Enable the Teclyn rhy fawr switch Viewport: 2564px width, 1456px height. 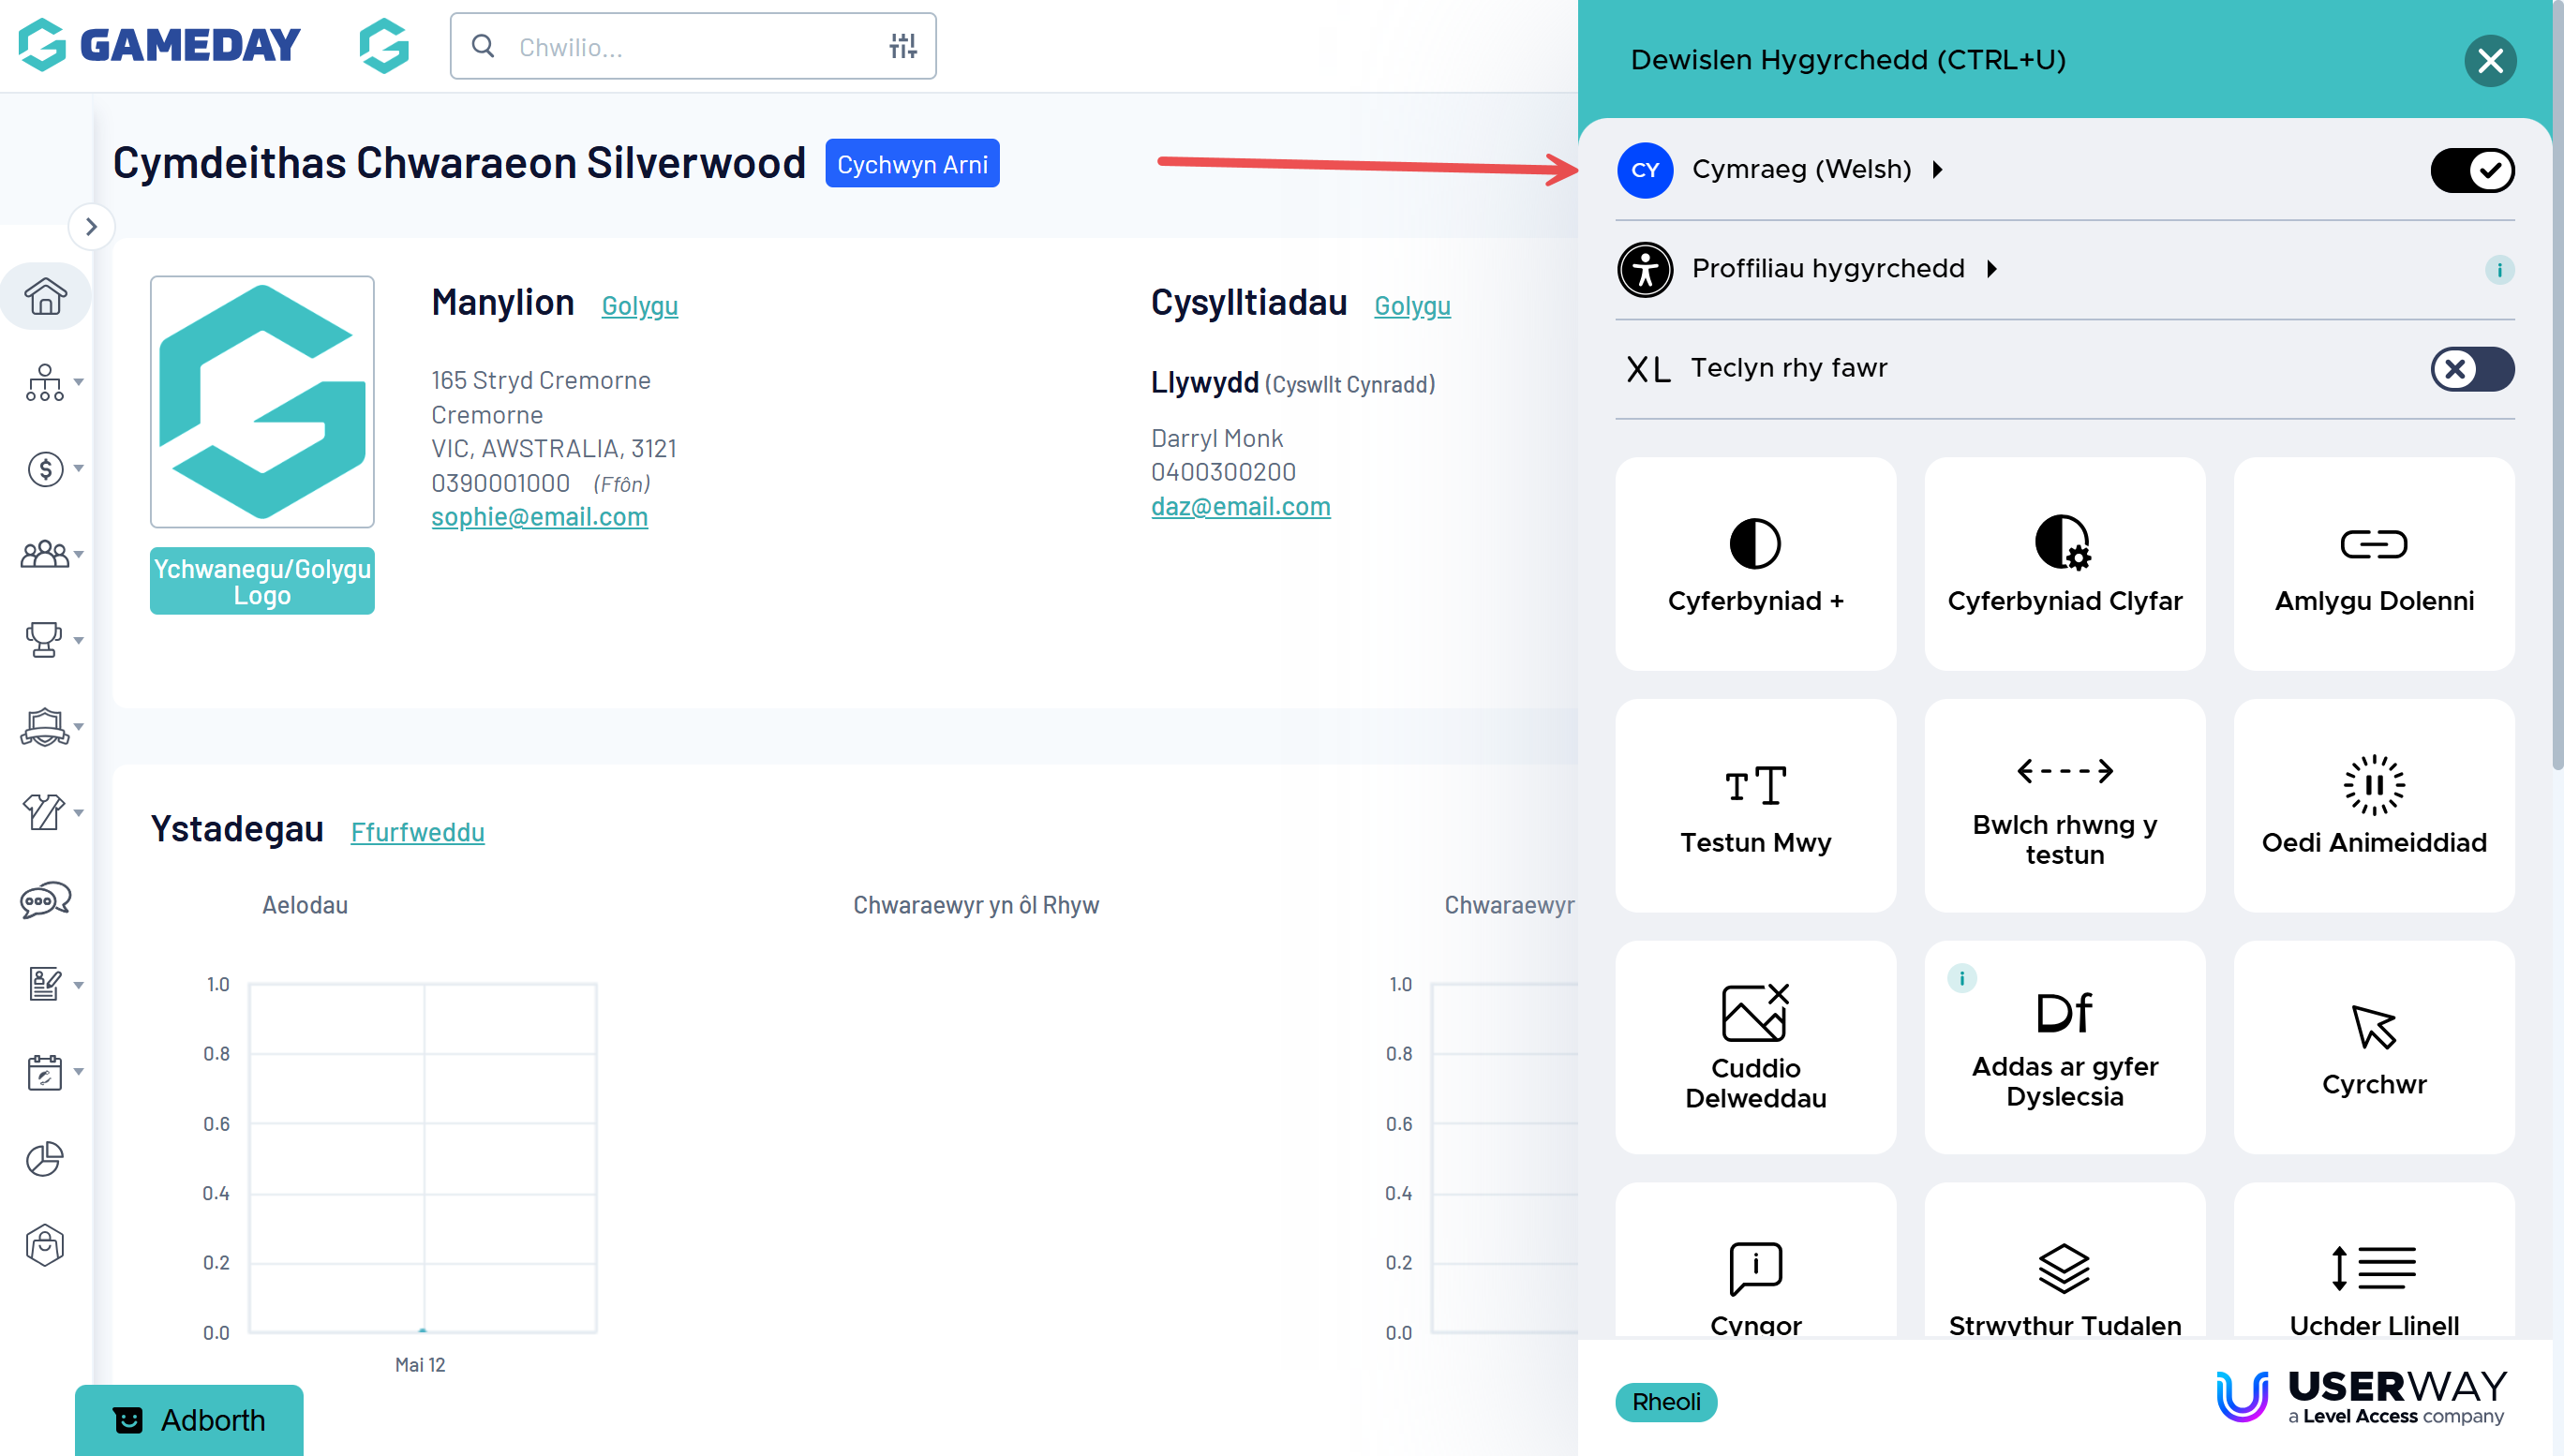point(2471,369)
